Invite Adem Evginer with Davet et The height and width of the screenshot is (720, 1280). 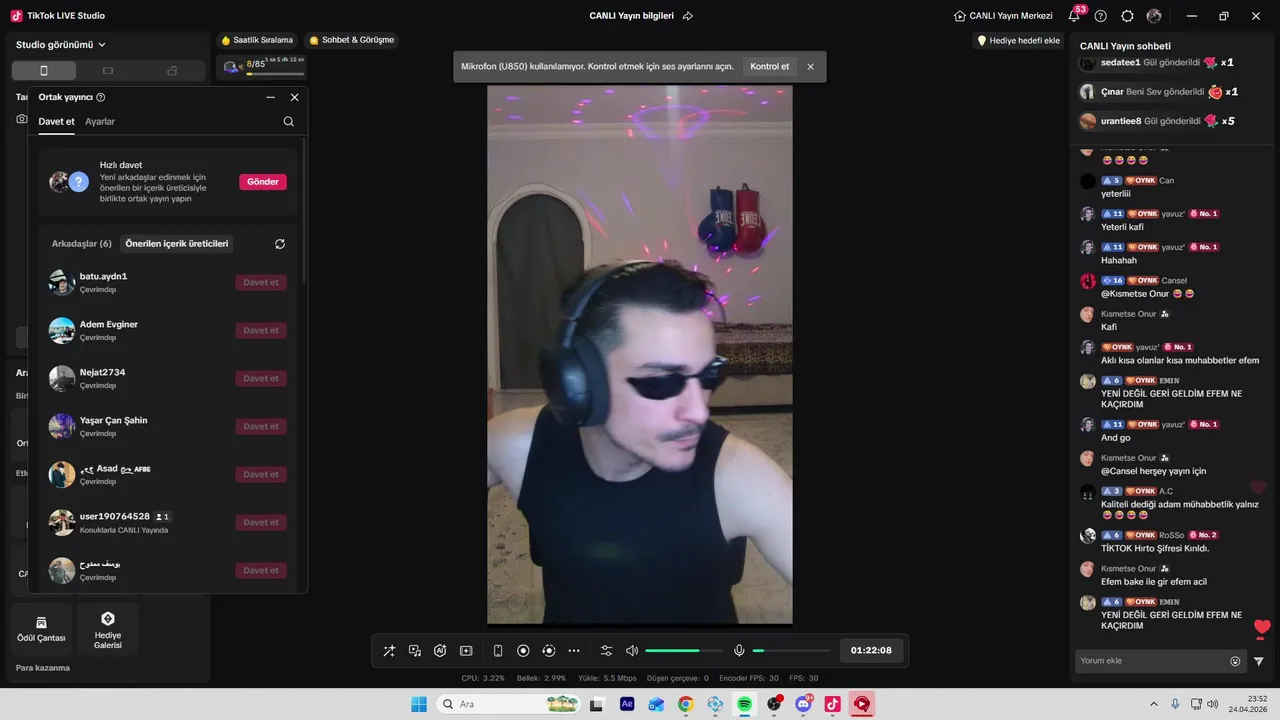pos(261,330)
